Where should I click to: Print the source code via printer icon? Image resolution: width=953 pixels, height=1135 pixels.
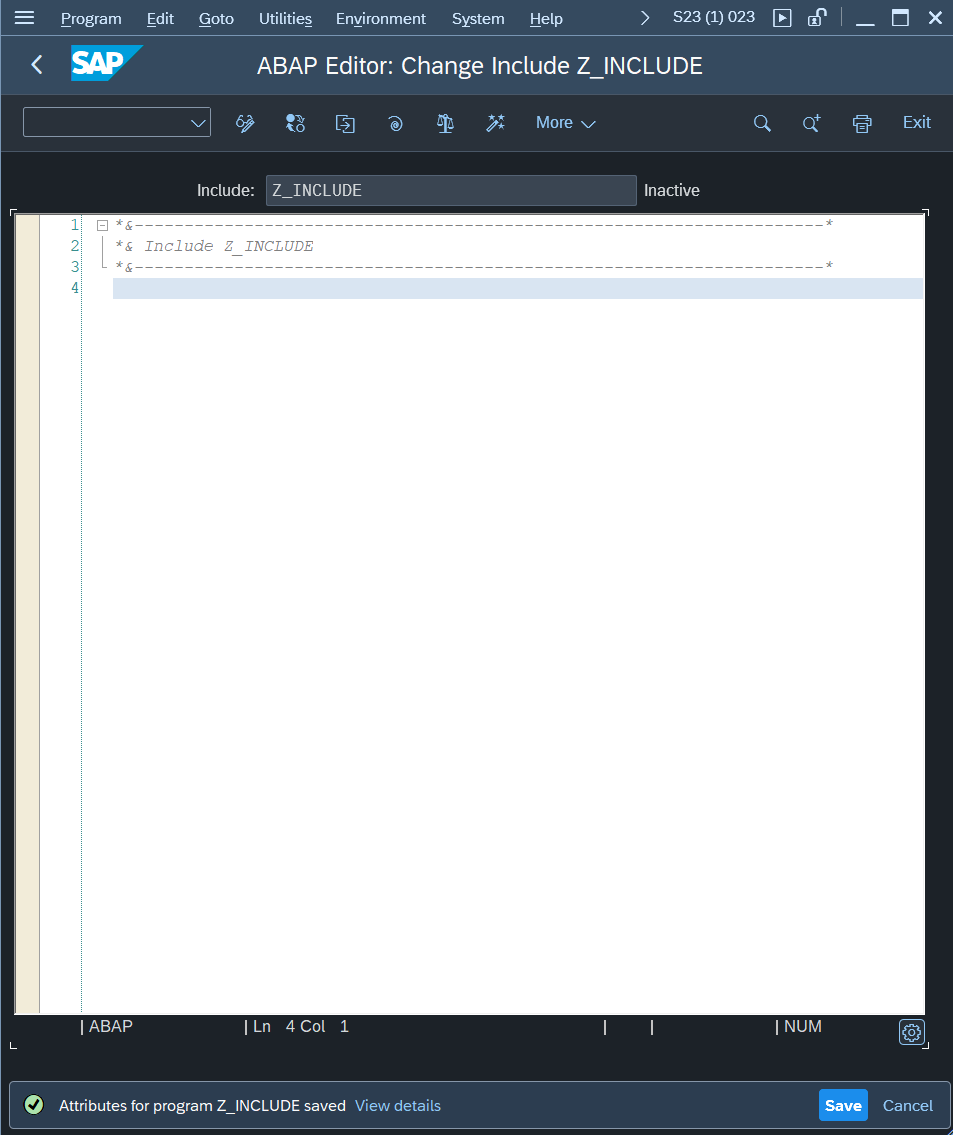[x=861, y=122]
